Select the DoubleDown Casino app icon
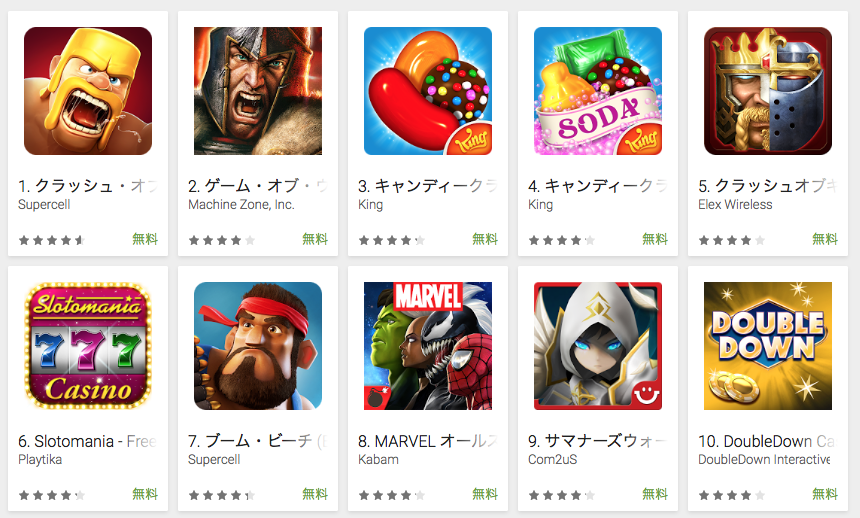860x518 pixels. (x=768, y=346)
